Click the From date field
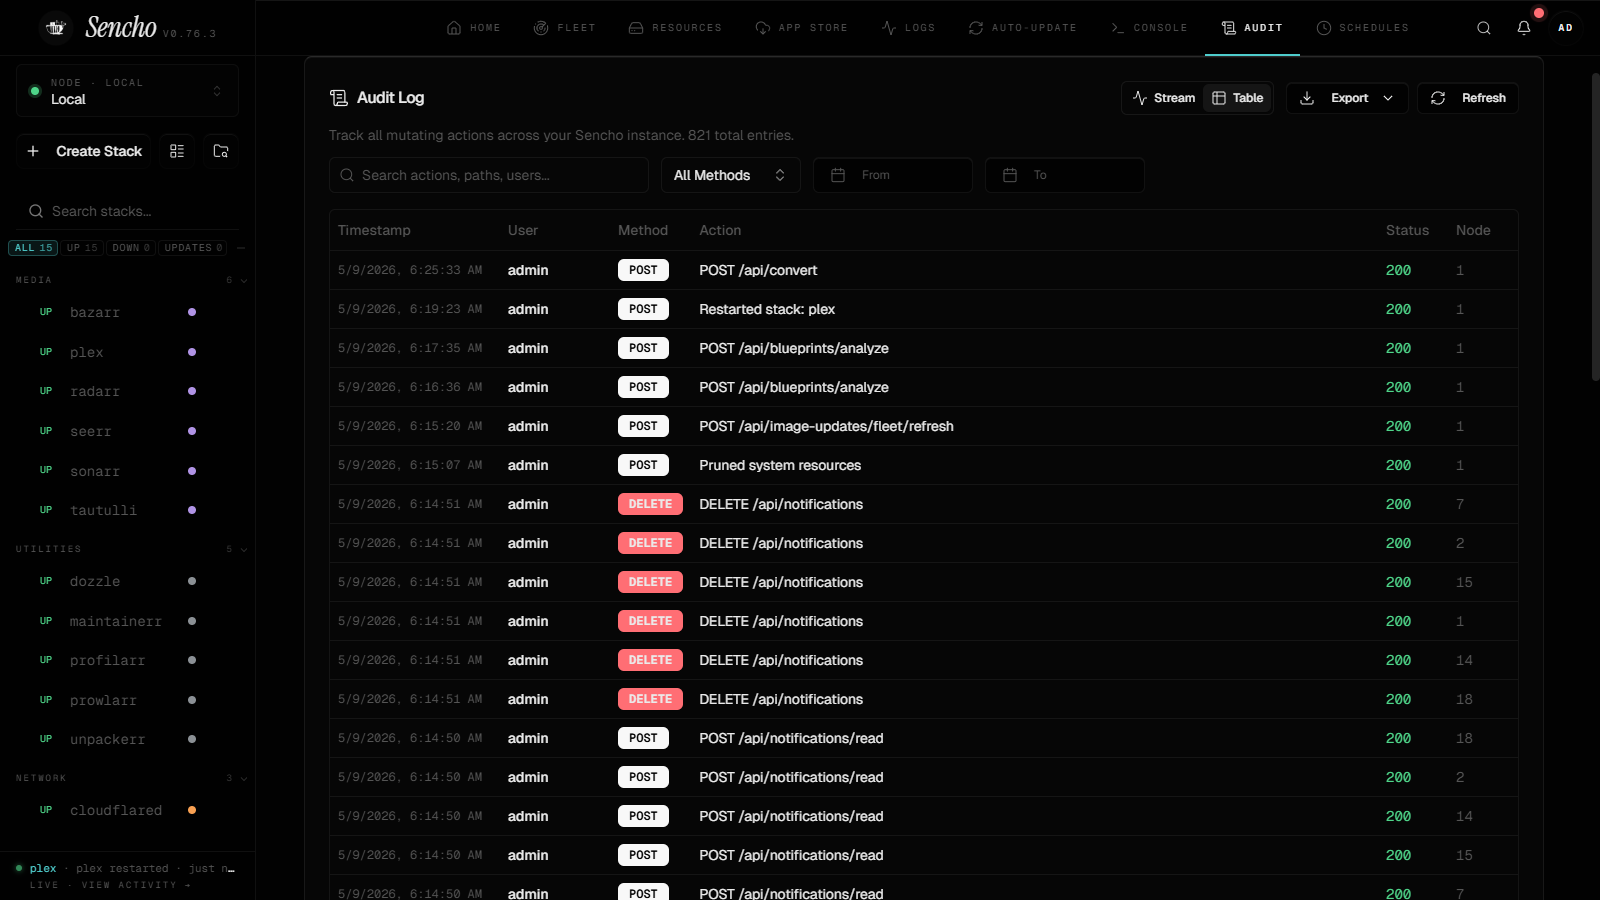Image resolution: width=1600 pixels, height=900 pixels. click(x=893, y=175)
